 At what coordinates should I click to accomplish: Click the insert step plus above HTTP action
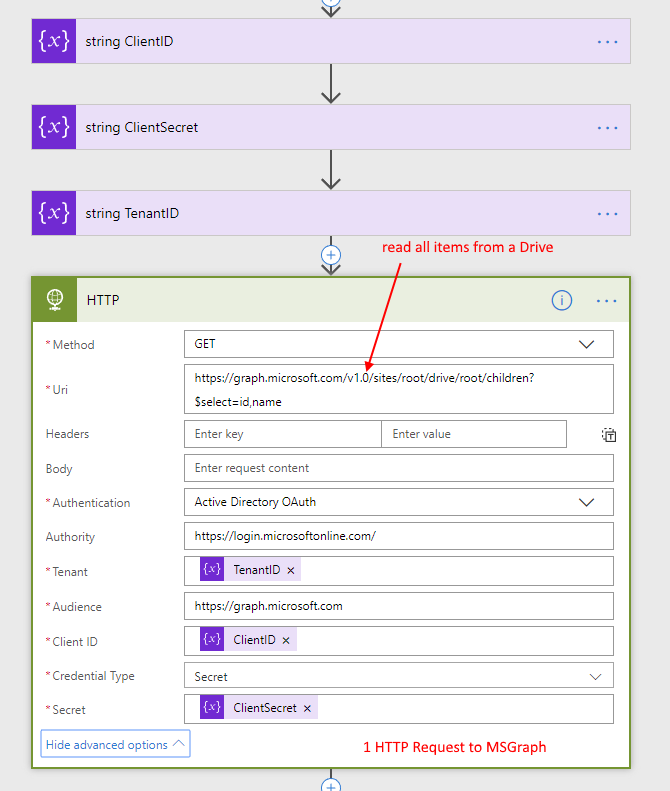point(331,255)
